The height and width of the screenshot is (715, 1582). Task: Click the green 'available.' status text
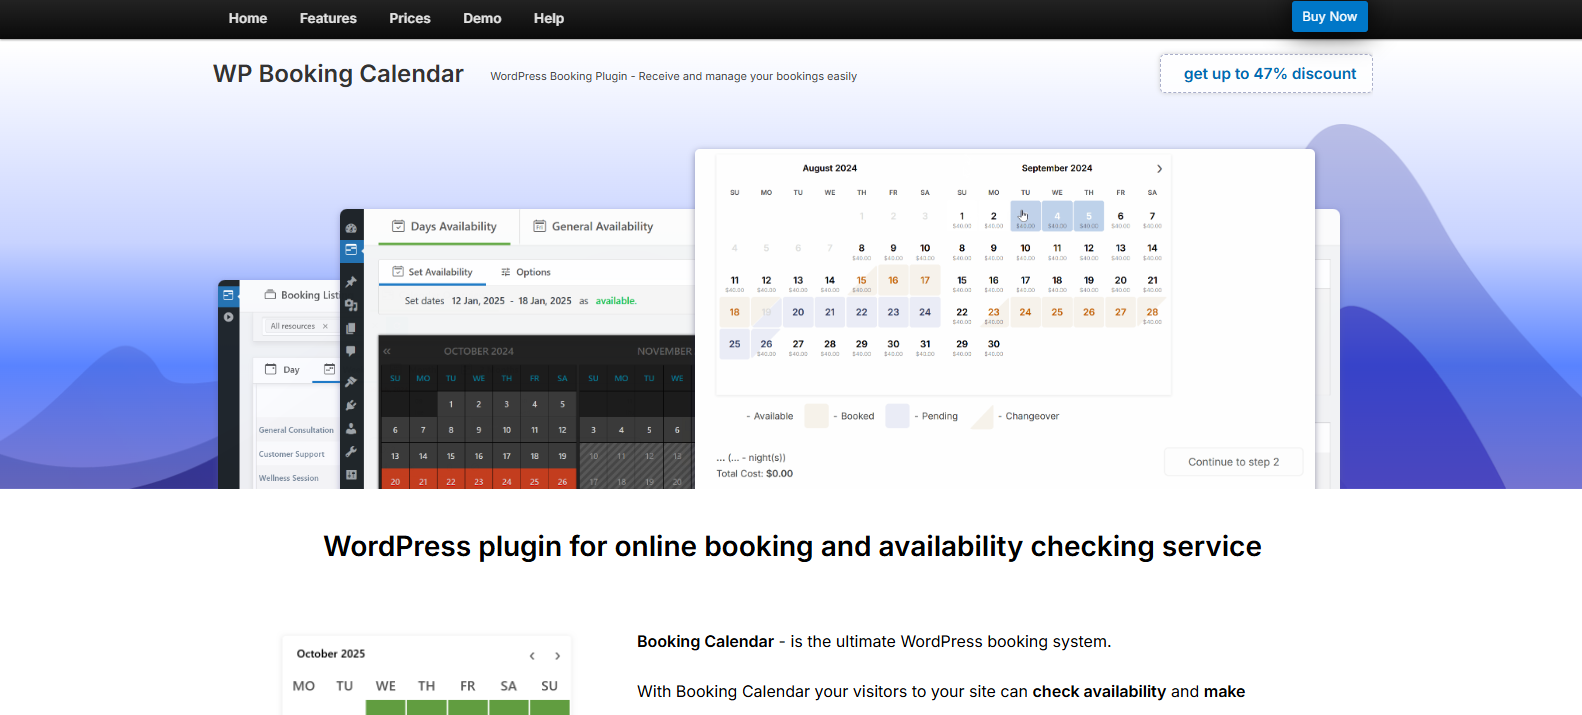(616, 301)
